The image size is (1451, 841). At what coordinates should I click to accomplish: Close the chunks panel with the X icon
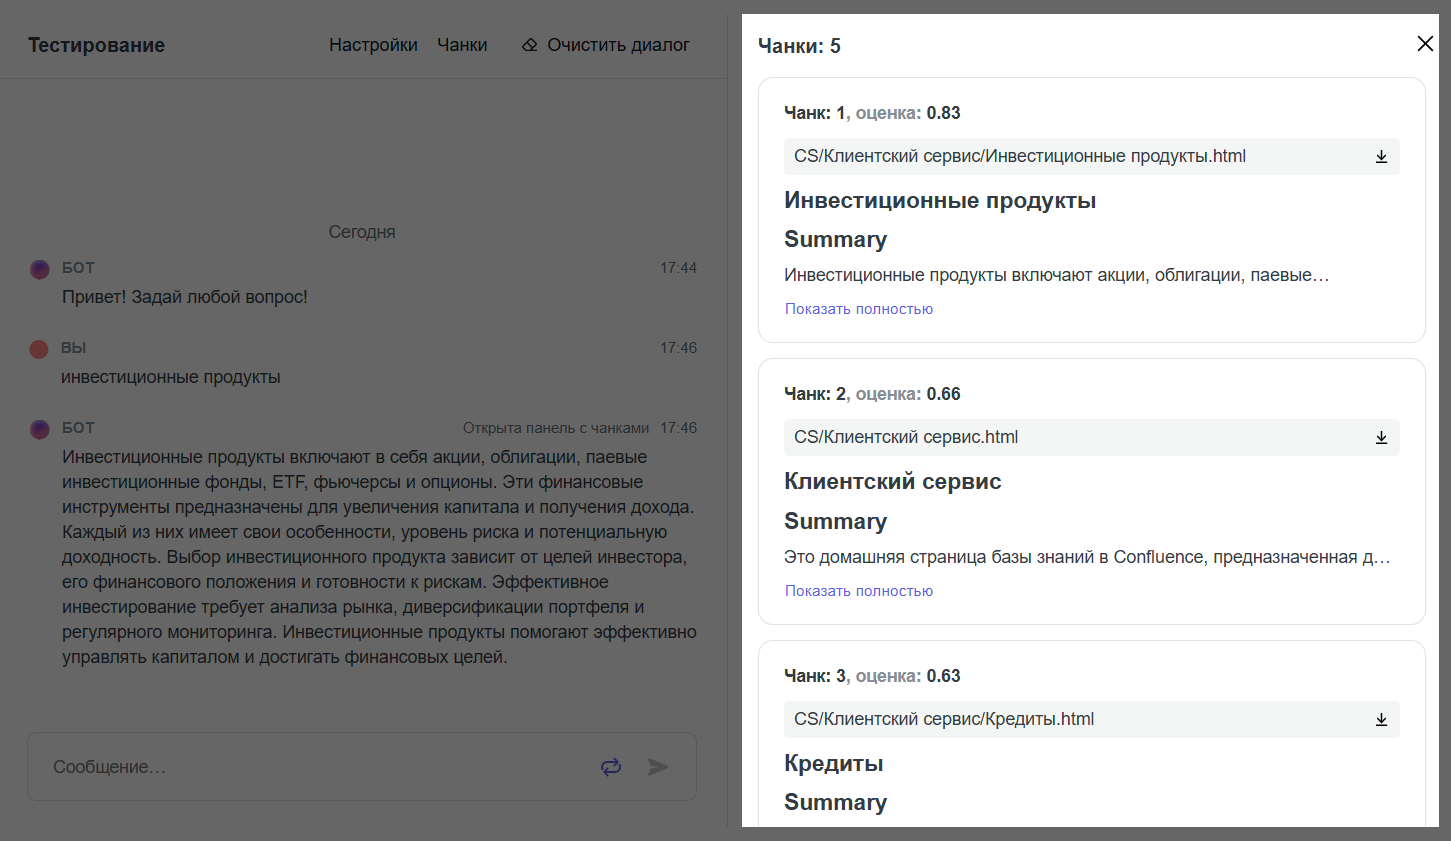click(1425, 44)
